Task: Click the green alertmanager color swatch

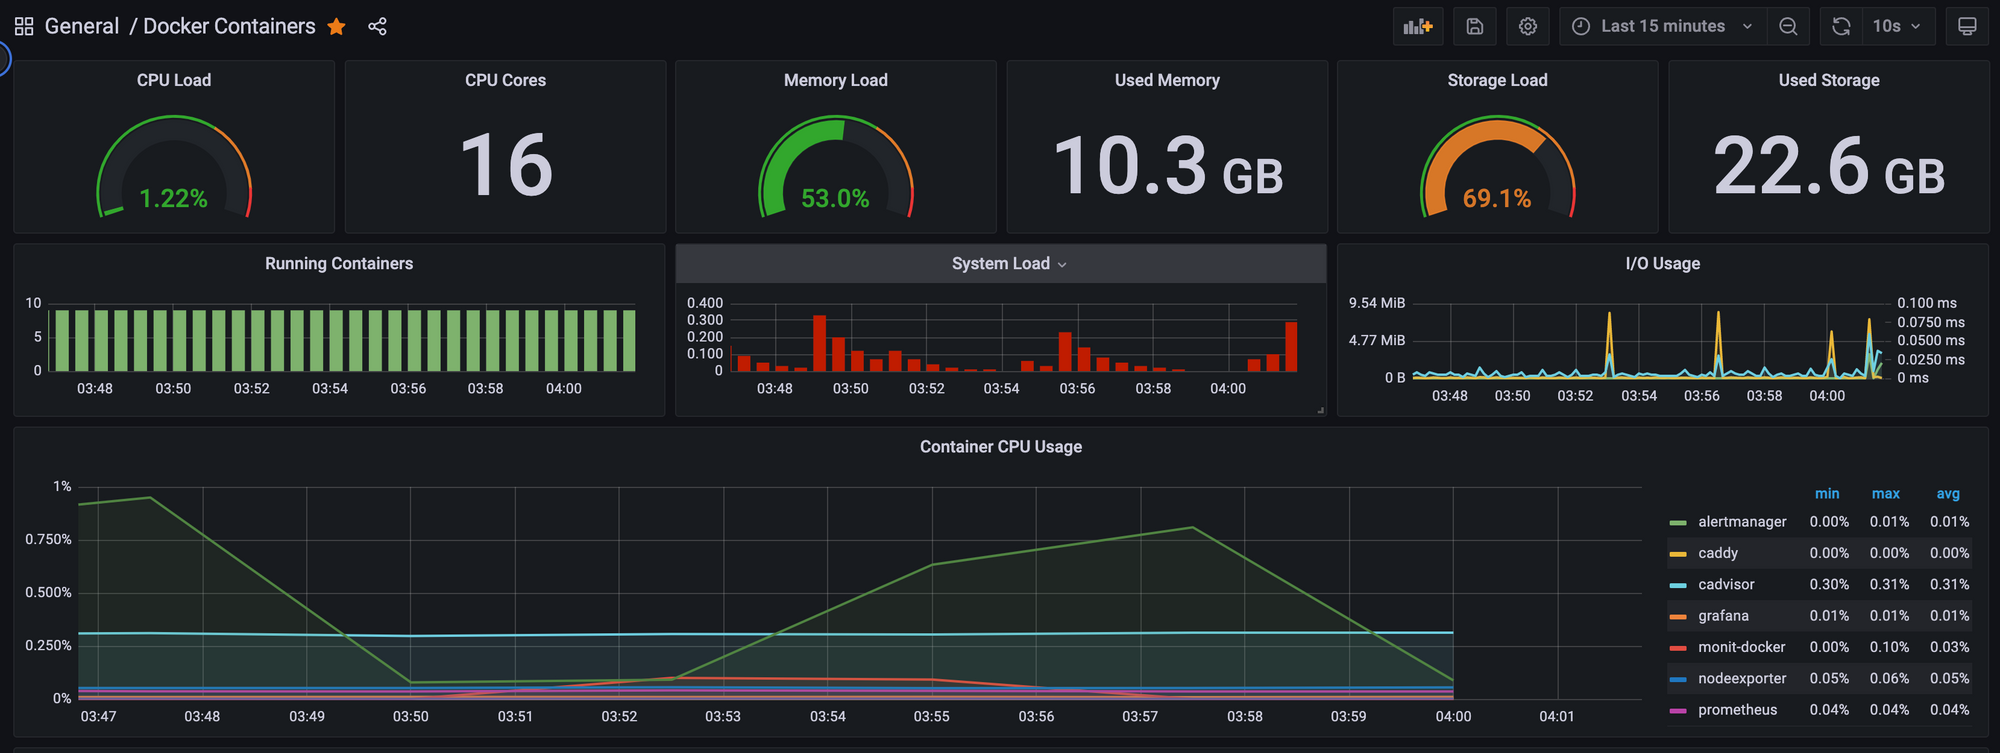Action: (x=1678, y=523)
